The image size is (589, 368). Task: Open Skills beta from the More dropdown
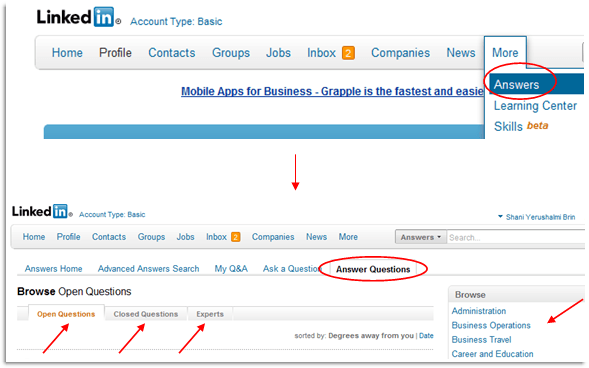tap(521, 126)
